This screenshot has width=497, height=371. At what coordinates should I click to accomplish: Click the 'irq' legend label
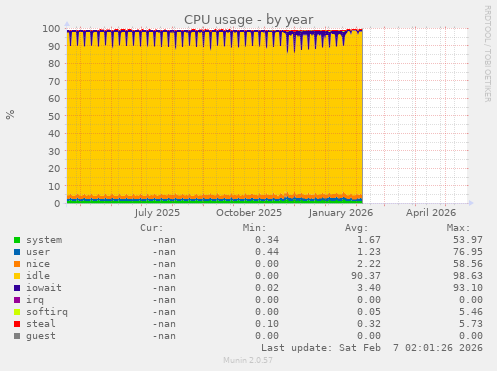[35, 300]
